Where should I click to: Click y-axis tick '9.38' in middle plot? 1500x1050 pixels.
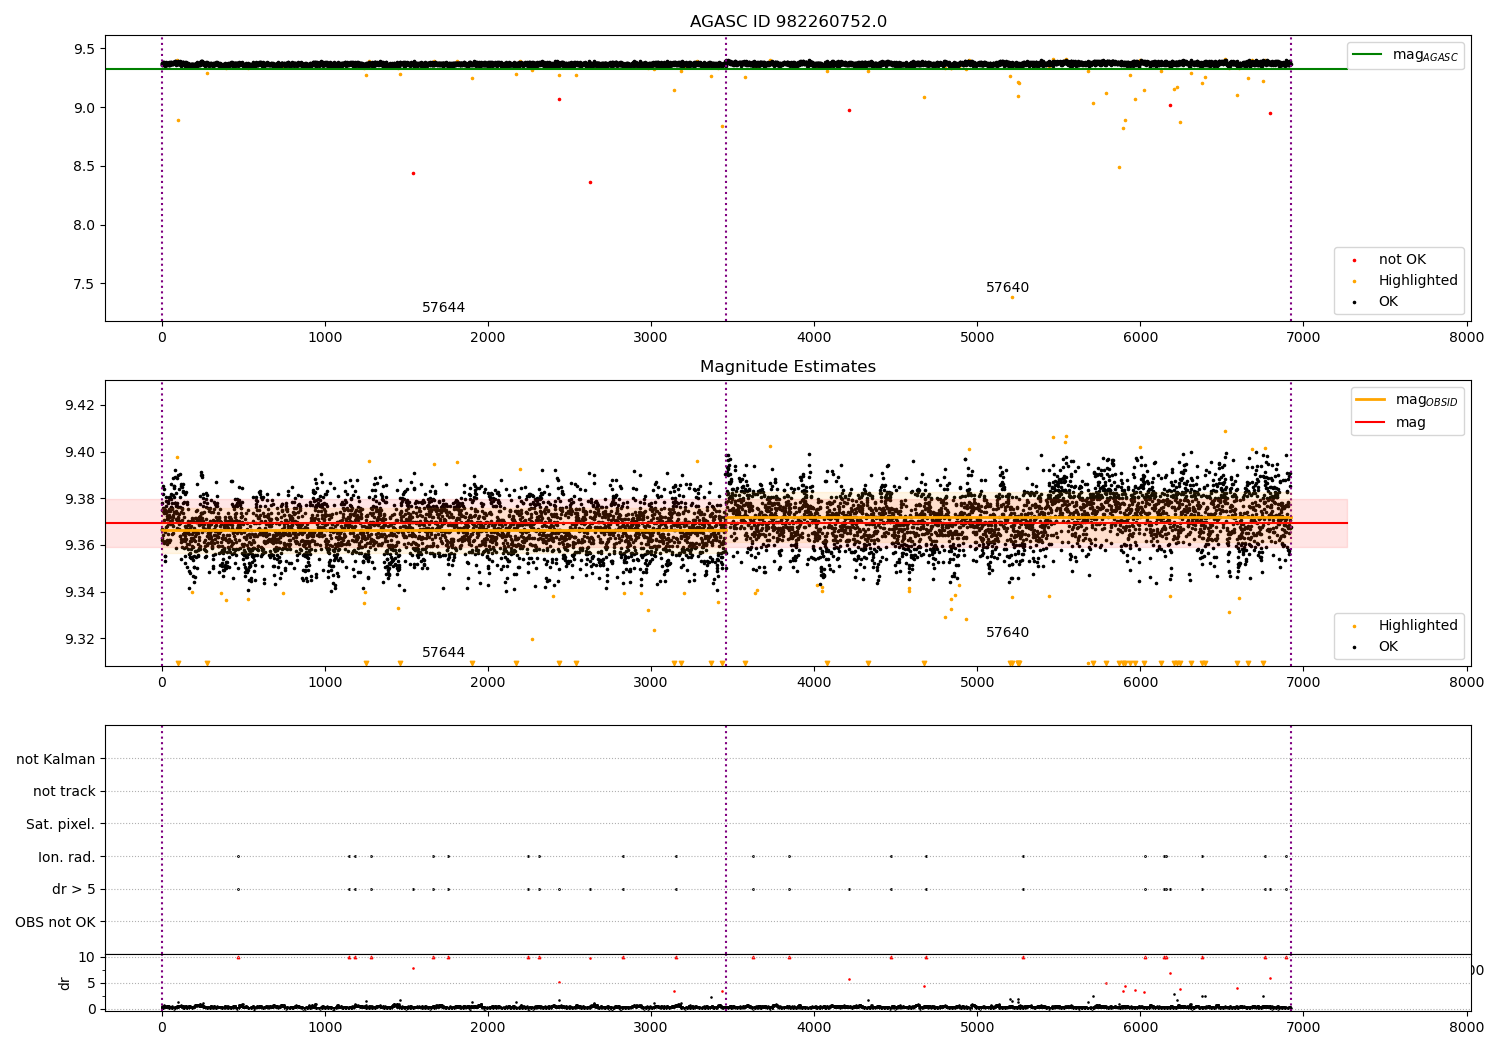point(81,500)
